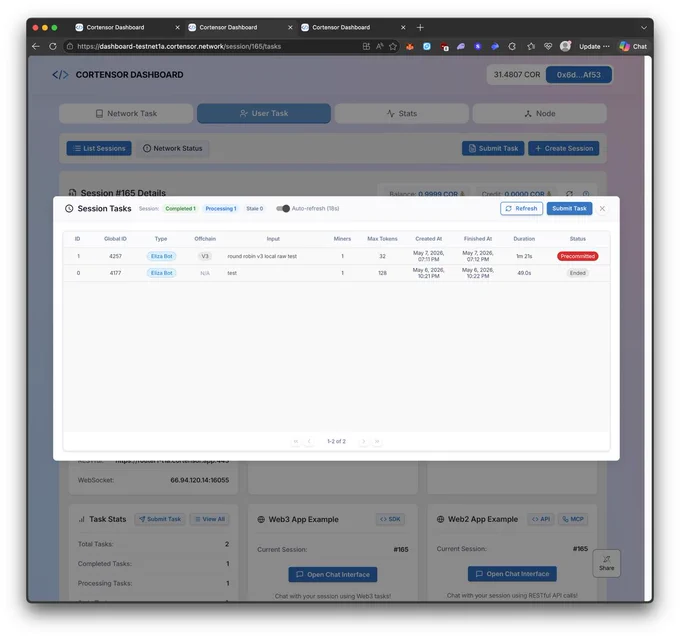Click View All in Task Stats
Viewport: 680px width, 638px height.
pos(210,519)
